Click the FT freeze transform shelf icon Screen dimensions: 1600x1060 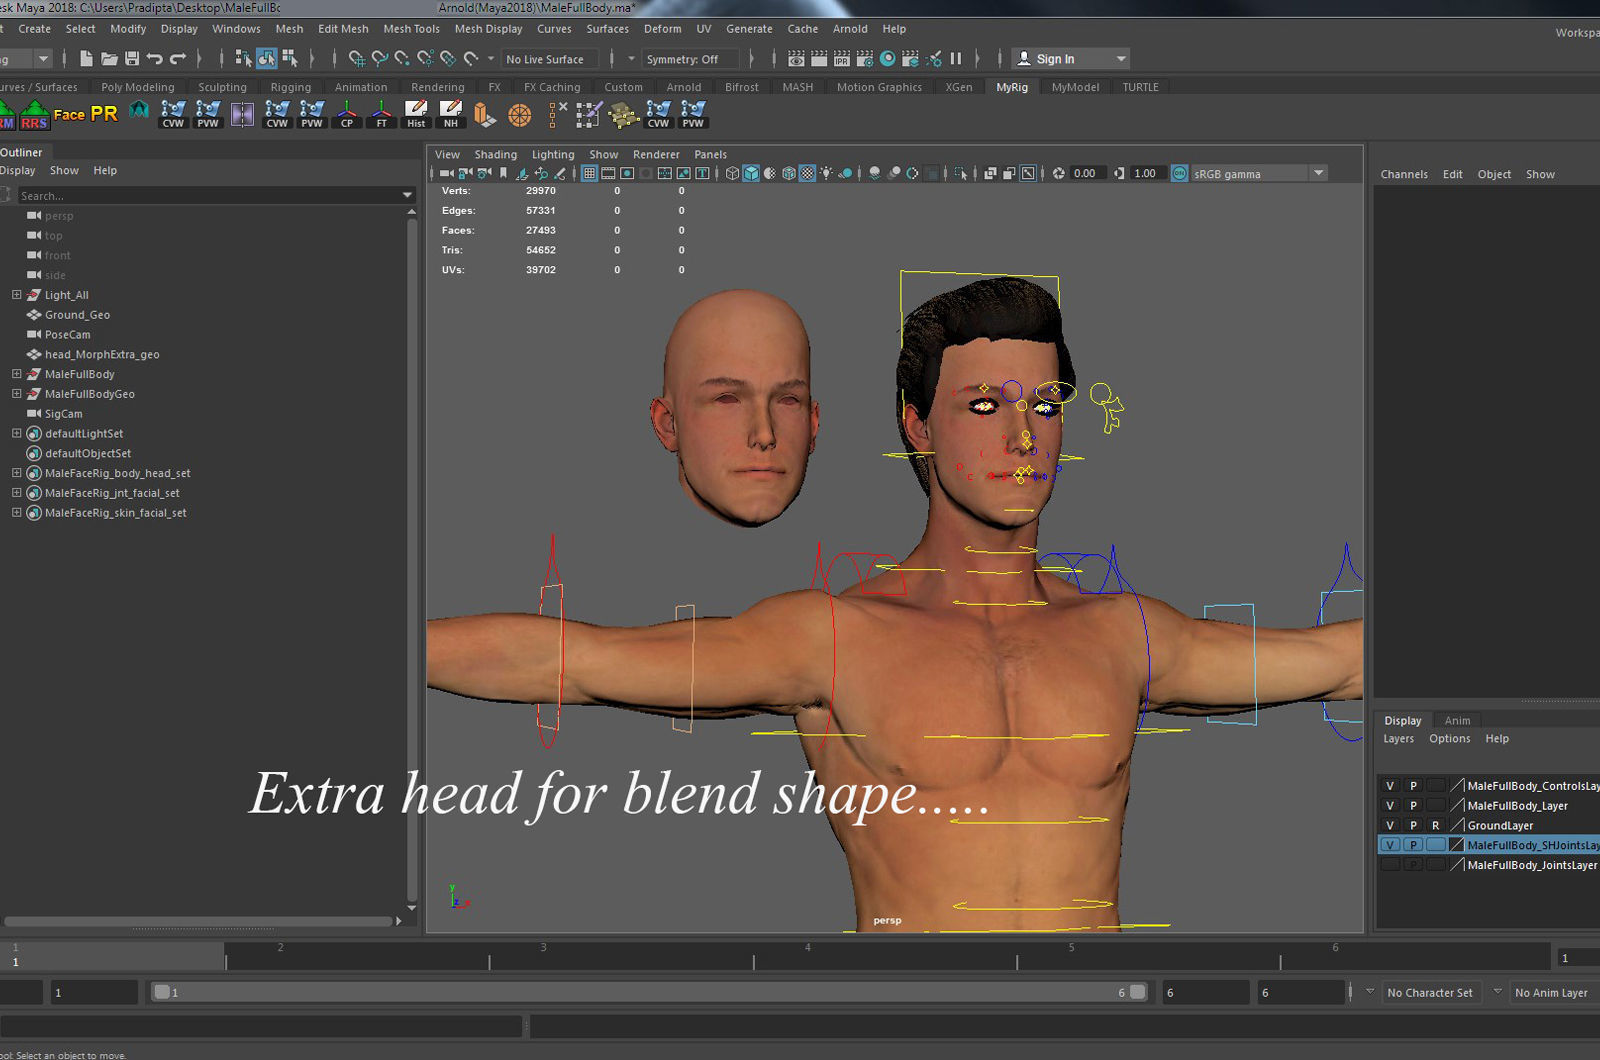tap(381, 114)
